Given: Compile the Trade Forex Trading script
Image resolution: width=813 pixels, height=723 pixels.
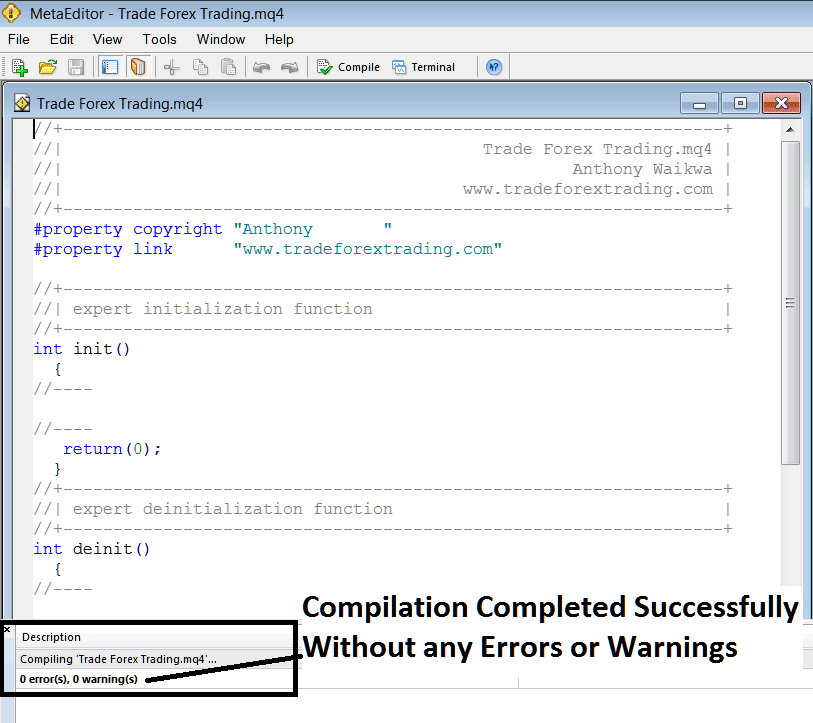Looking at the screenshot, I should (x=347, y=66).
